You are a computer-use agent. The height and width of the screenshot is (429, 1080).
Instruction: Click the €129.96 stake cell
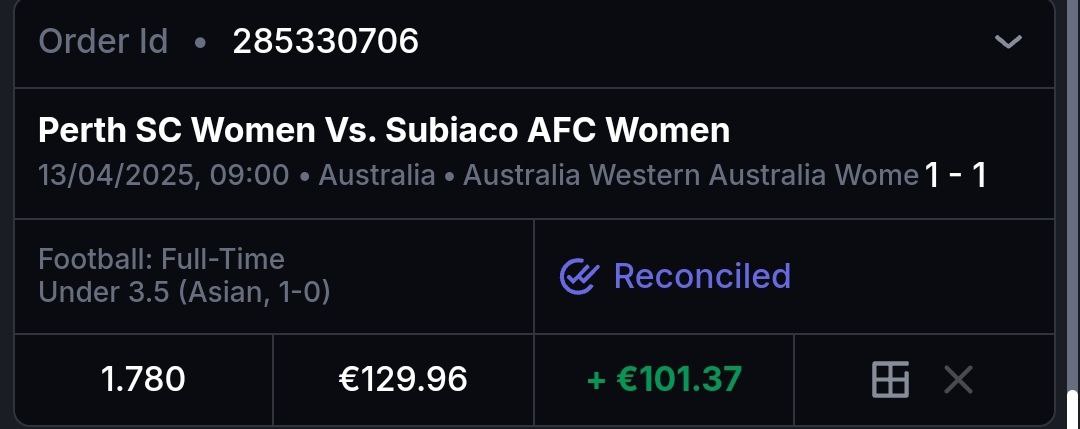pyautogui.click(x=403, y=380)
